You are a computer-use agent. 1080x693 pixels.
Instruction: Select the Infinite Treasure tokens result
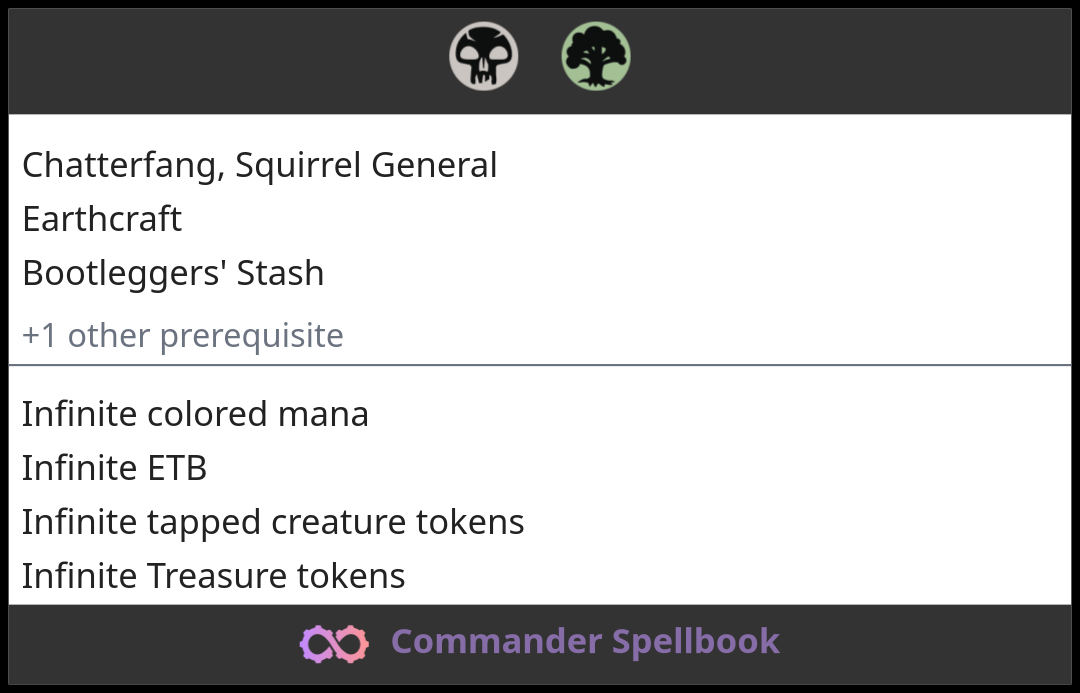(x=213, y=576)
